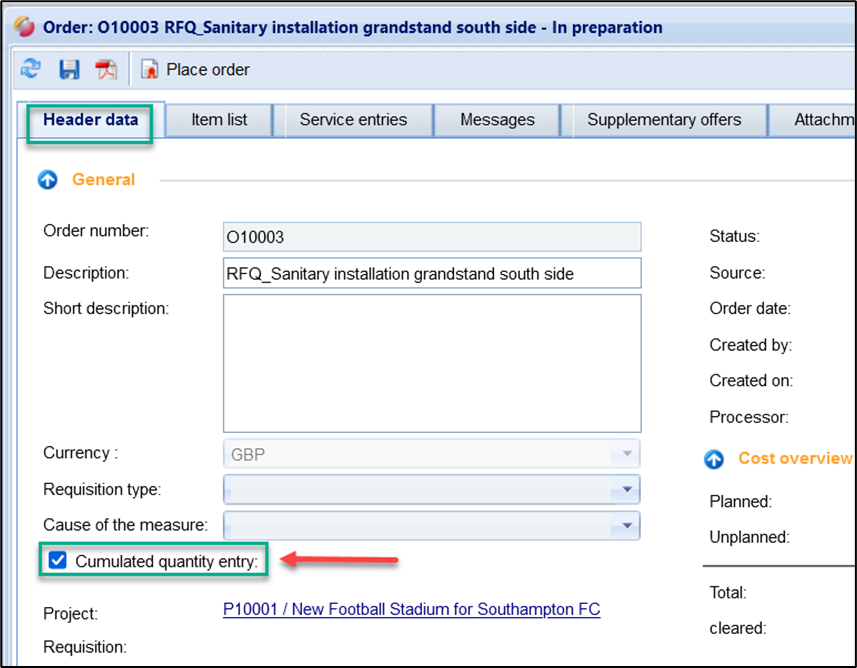Click into the Description text field

(x=431, y=273)
